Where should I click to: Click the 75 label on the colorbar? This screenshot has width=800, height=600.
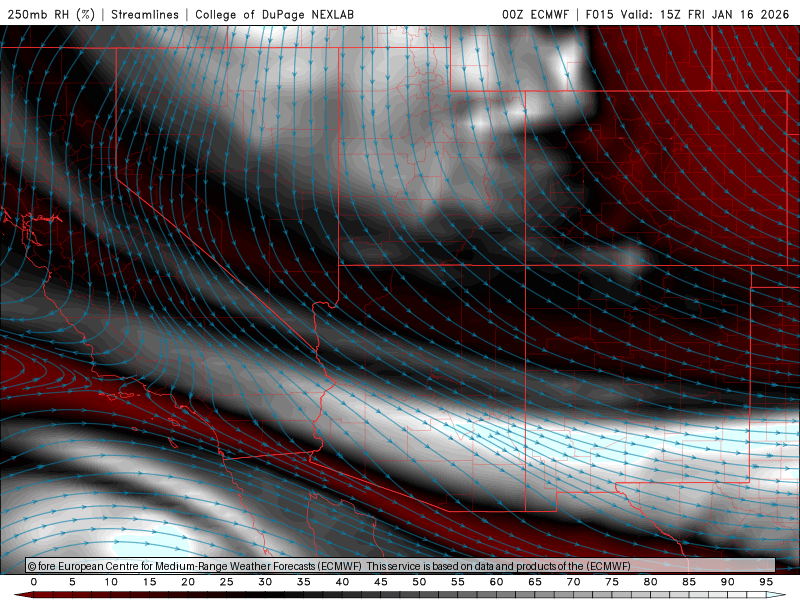[x=612, y=582]
